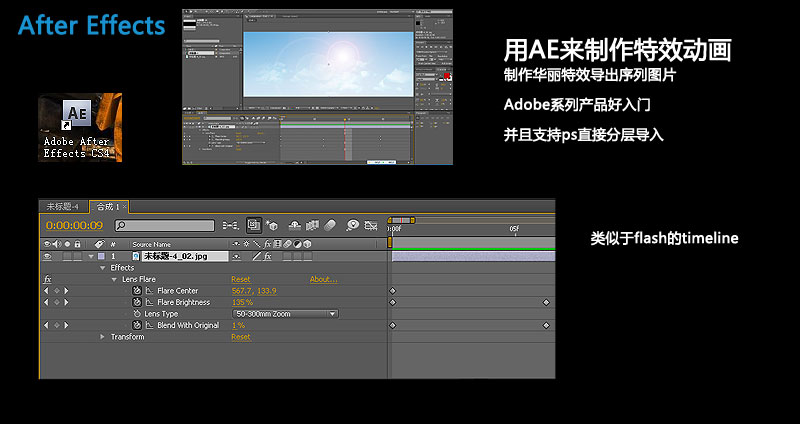
Task: Click the Label tag column header icon
Action: (x=99, y=244)
